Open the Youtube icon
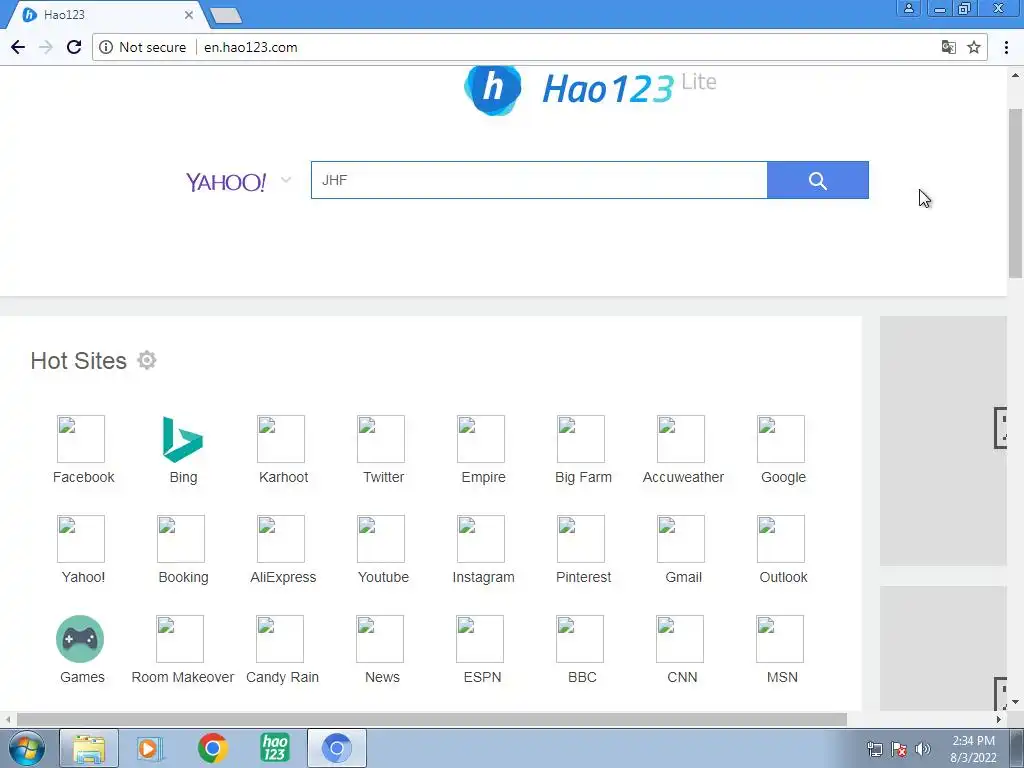This screenshot has width=1024, height=768. coord(381,539)
